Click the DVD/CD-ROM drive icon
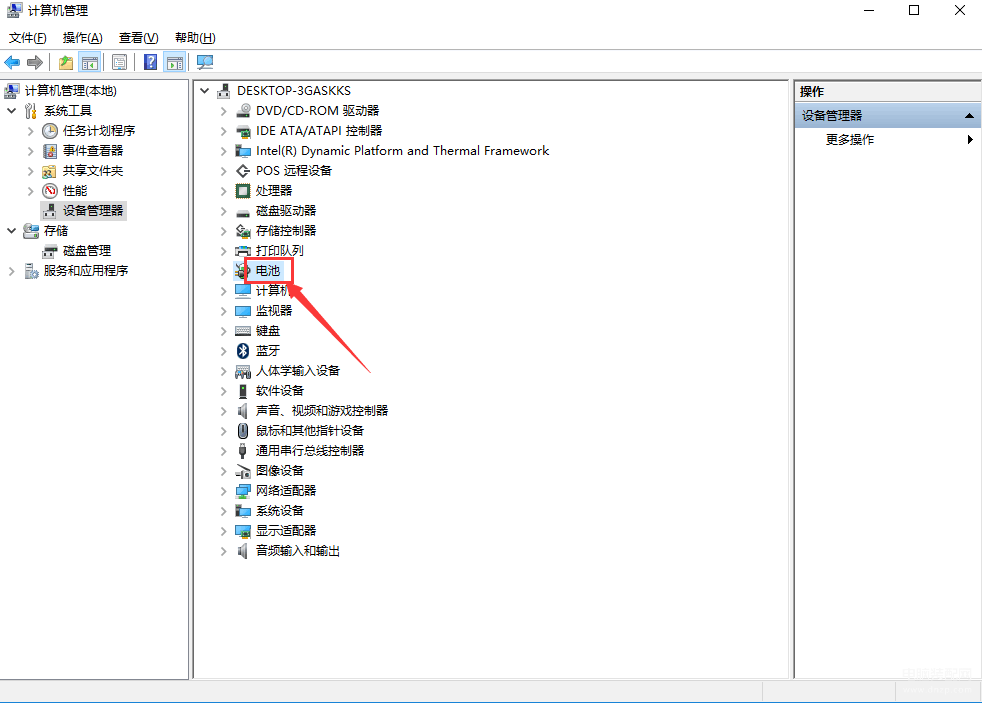 point(243,111)
